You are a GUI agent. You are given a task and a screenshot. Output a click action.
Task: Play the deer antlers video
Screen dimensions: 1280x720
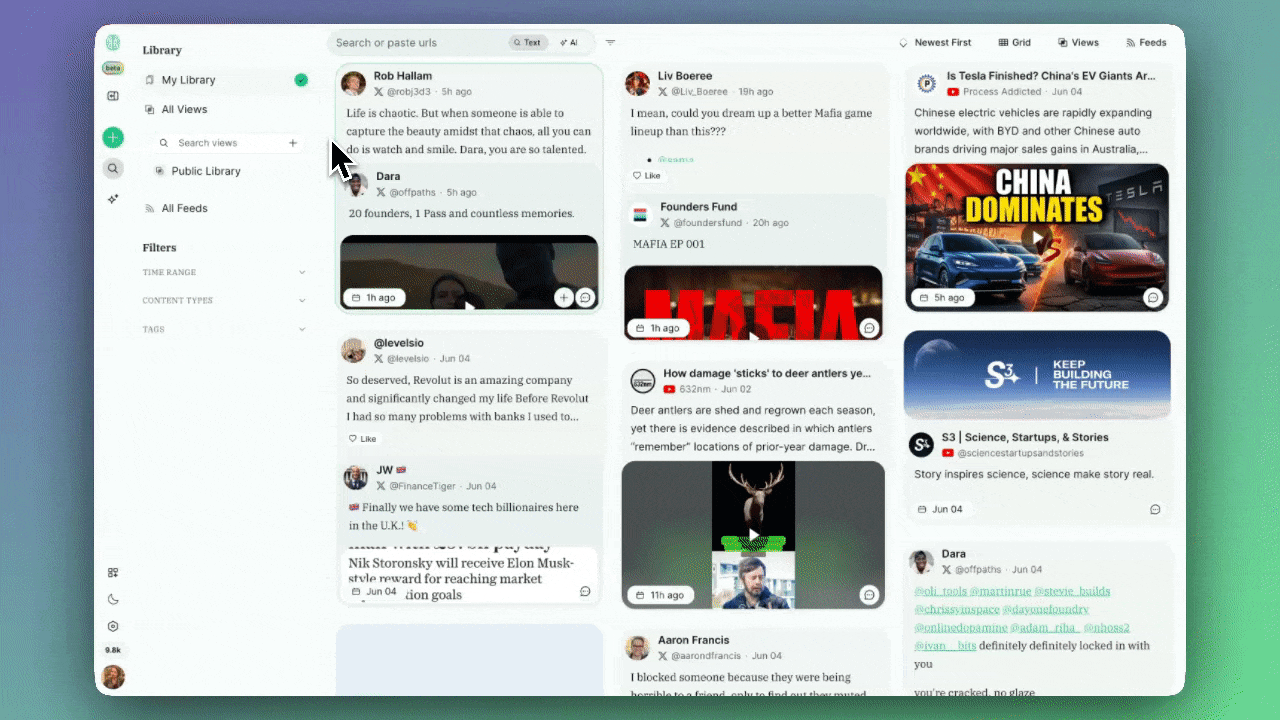(753, 535)
